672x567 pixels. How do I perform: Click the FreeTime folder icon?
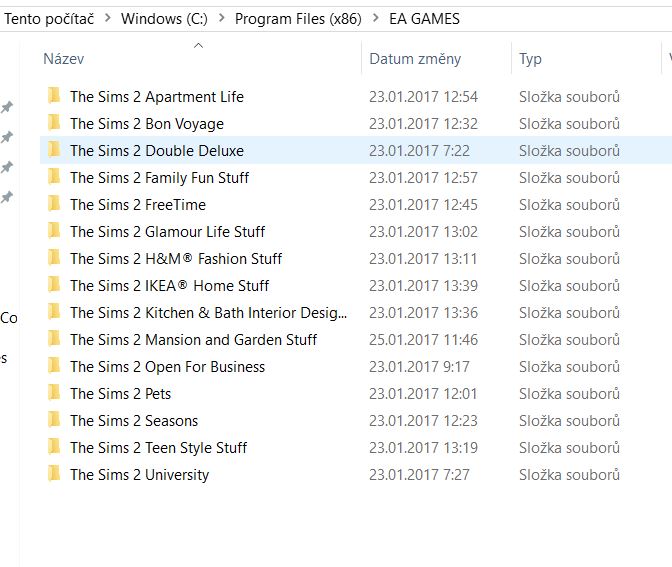pos(54,205)
